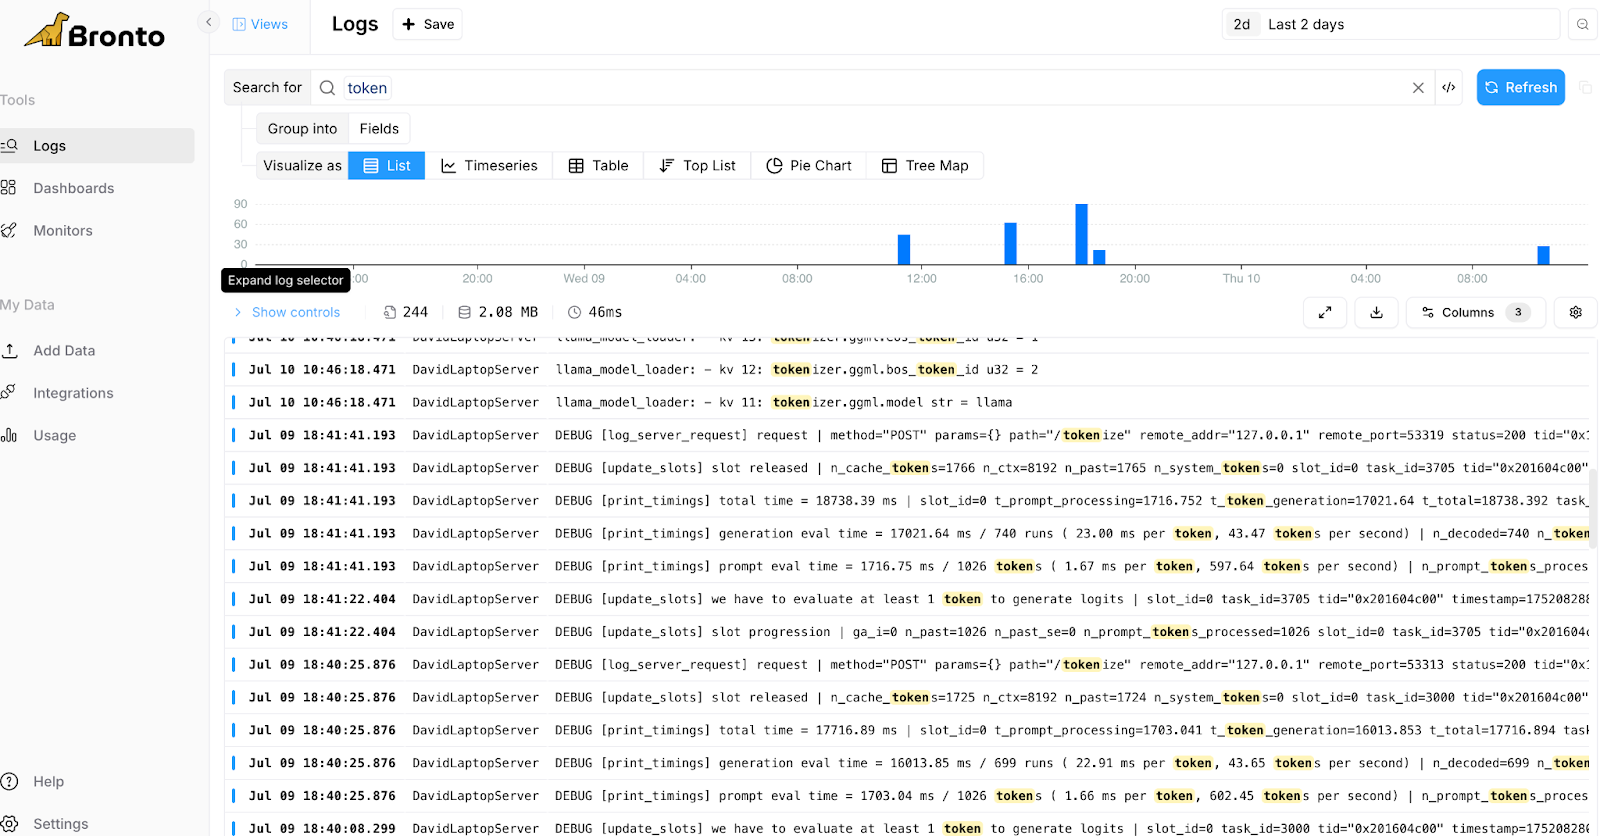Image resolution: width=1600 pixels, height=836 pixels.
Task: Open log list settings gear
Action: point(1576,313)
